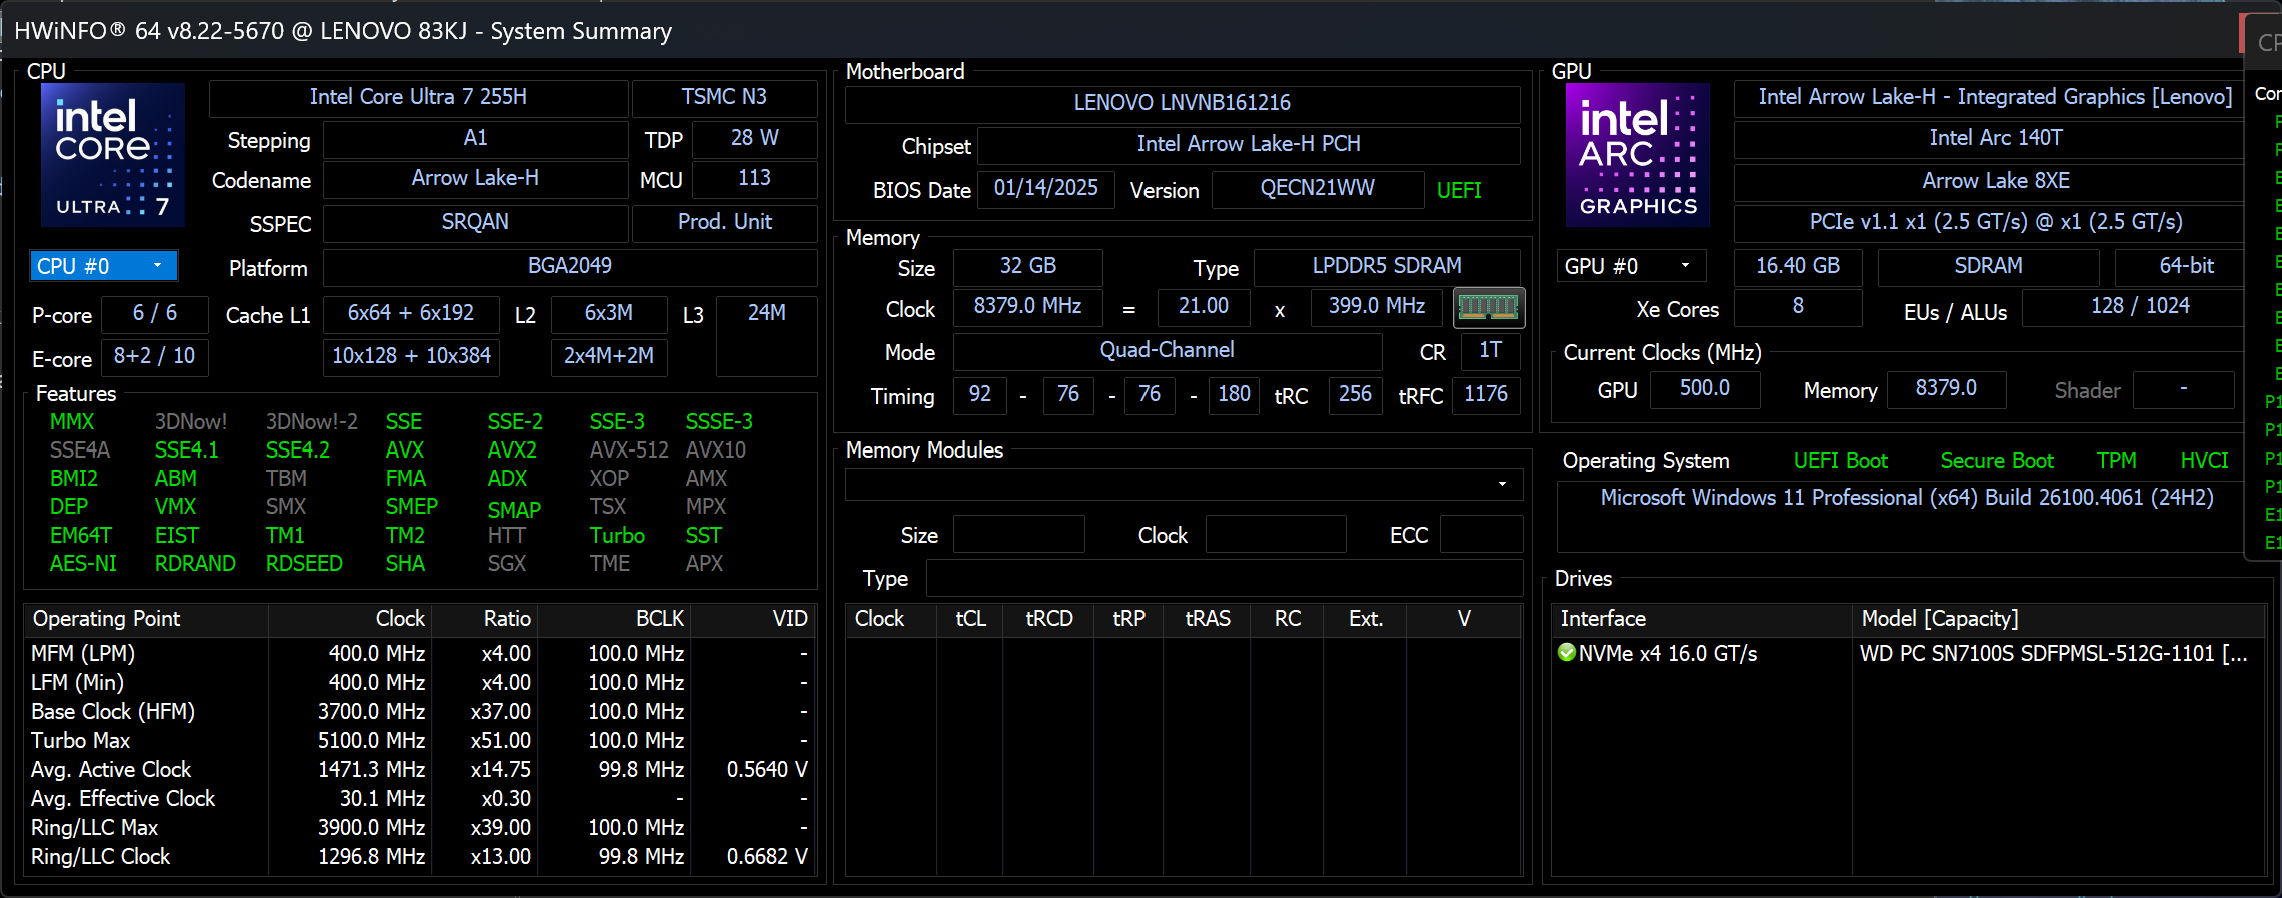Screen dimensions: 2282x898
Task: Open the GPU #0 selector dropdown
Action: click(1631, 266)
